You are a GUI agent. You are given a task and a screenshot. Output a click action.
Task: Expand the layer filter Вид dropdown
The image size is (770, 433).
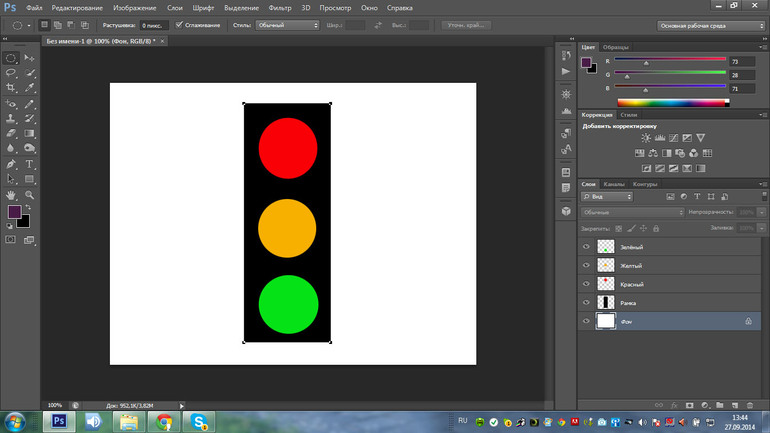(608, 197)
